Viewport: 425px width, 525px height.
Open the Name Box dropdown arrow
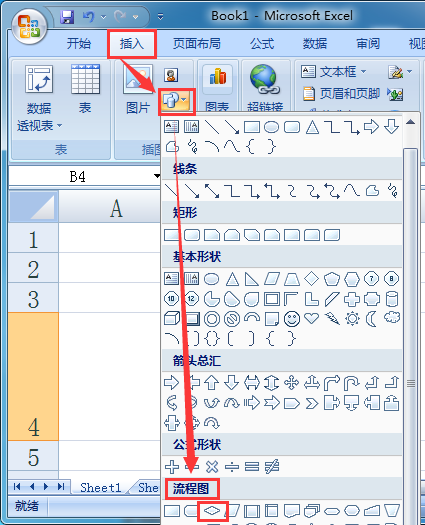click(157, 176)
